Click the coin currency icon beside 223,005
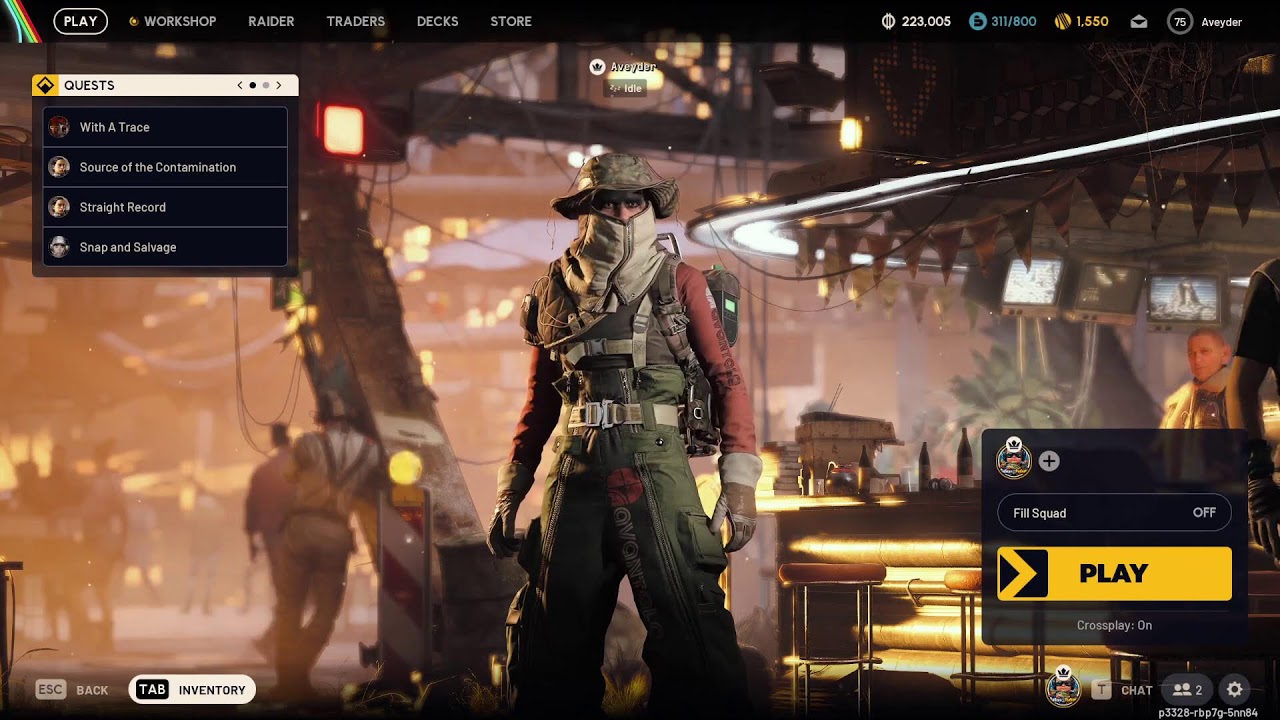 point(888,21)
